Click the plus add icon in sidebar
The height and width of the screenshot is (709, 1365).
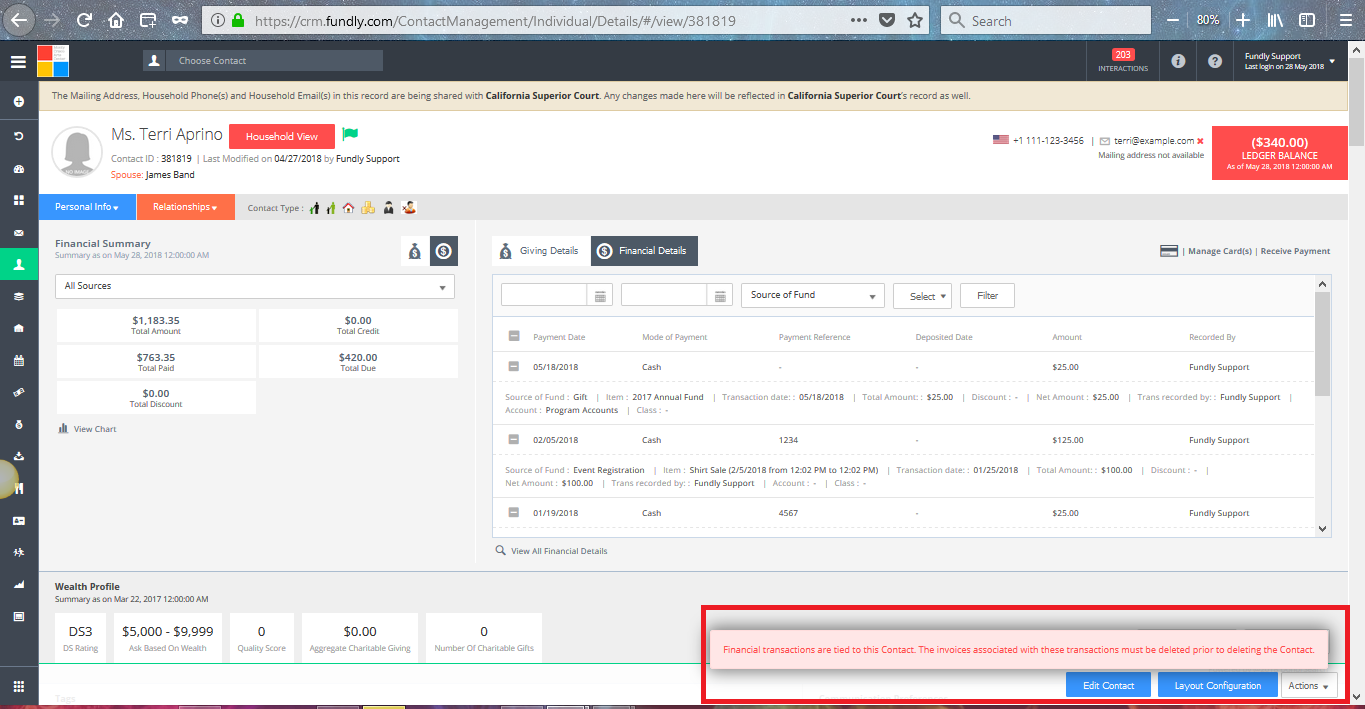click(18, 102)
